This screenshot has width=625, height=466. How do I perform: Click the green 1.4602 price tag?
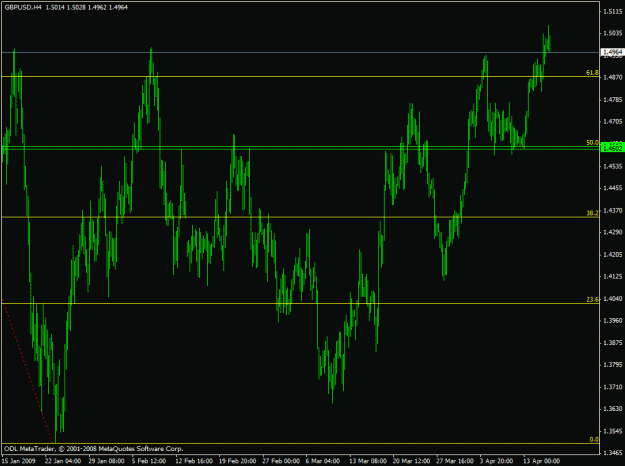(612, 148)
